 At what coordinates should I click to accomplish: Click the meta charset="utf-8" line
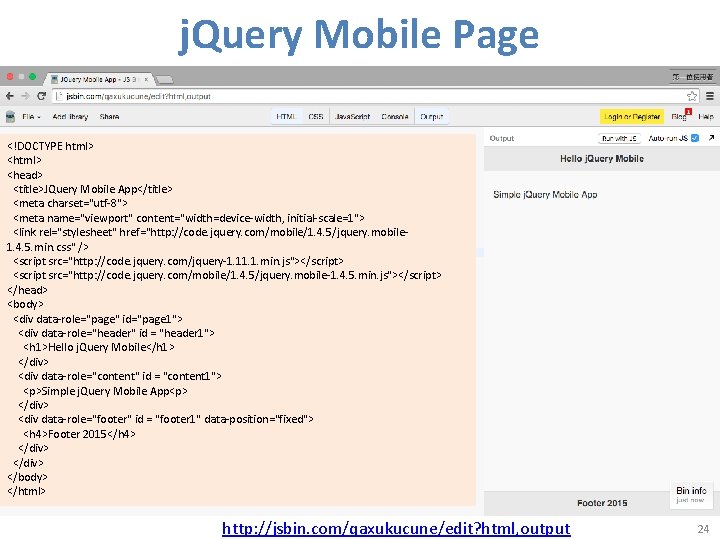70,203
